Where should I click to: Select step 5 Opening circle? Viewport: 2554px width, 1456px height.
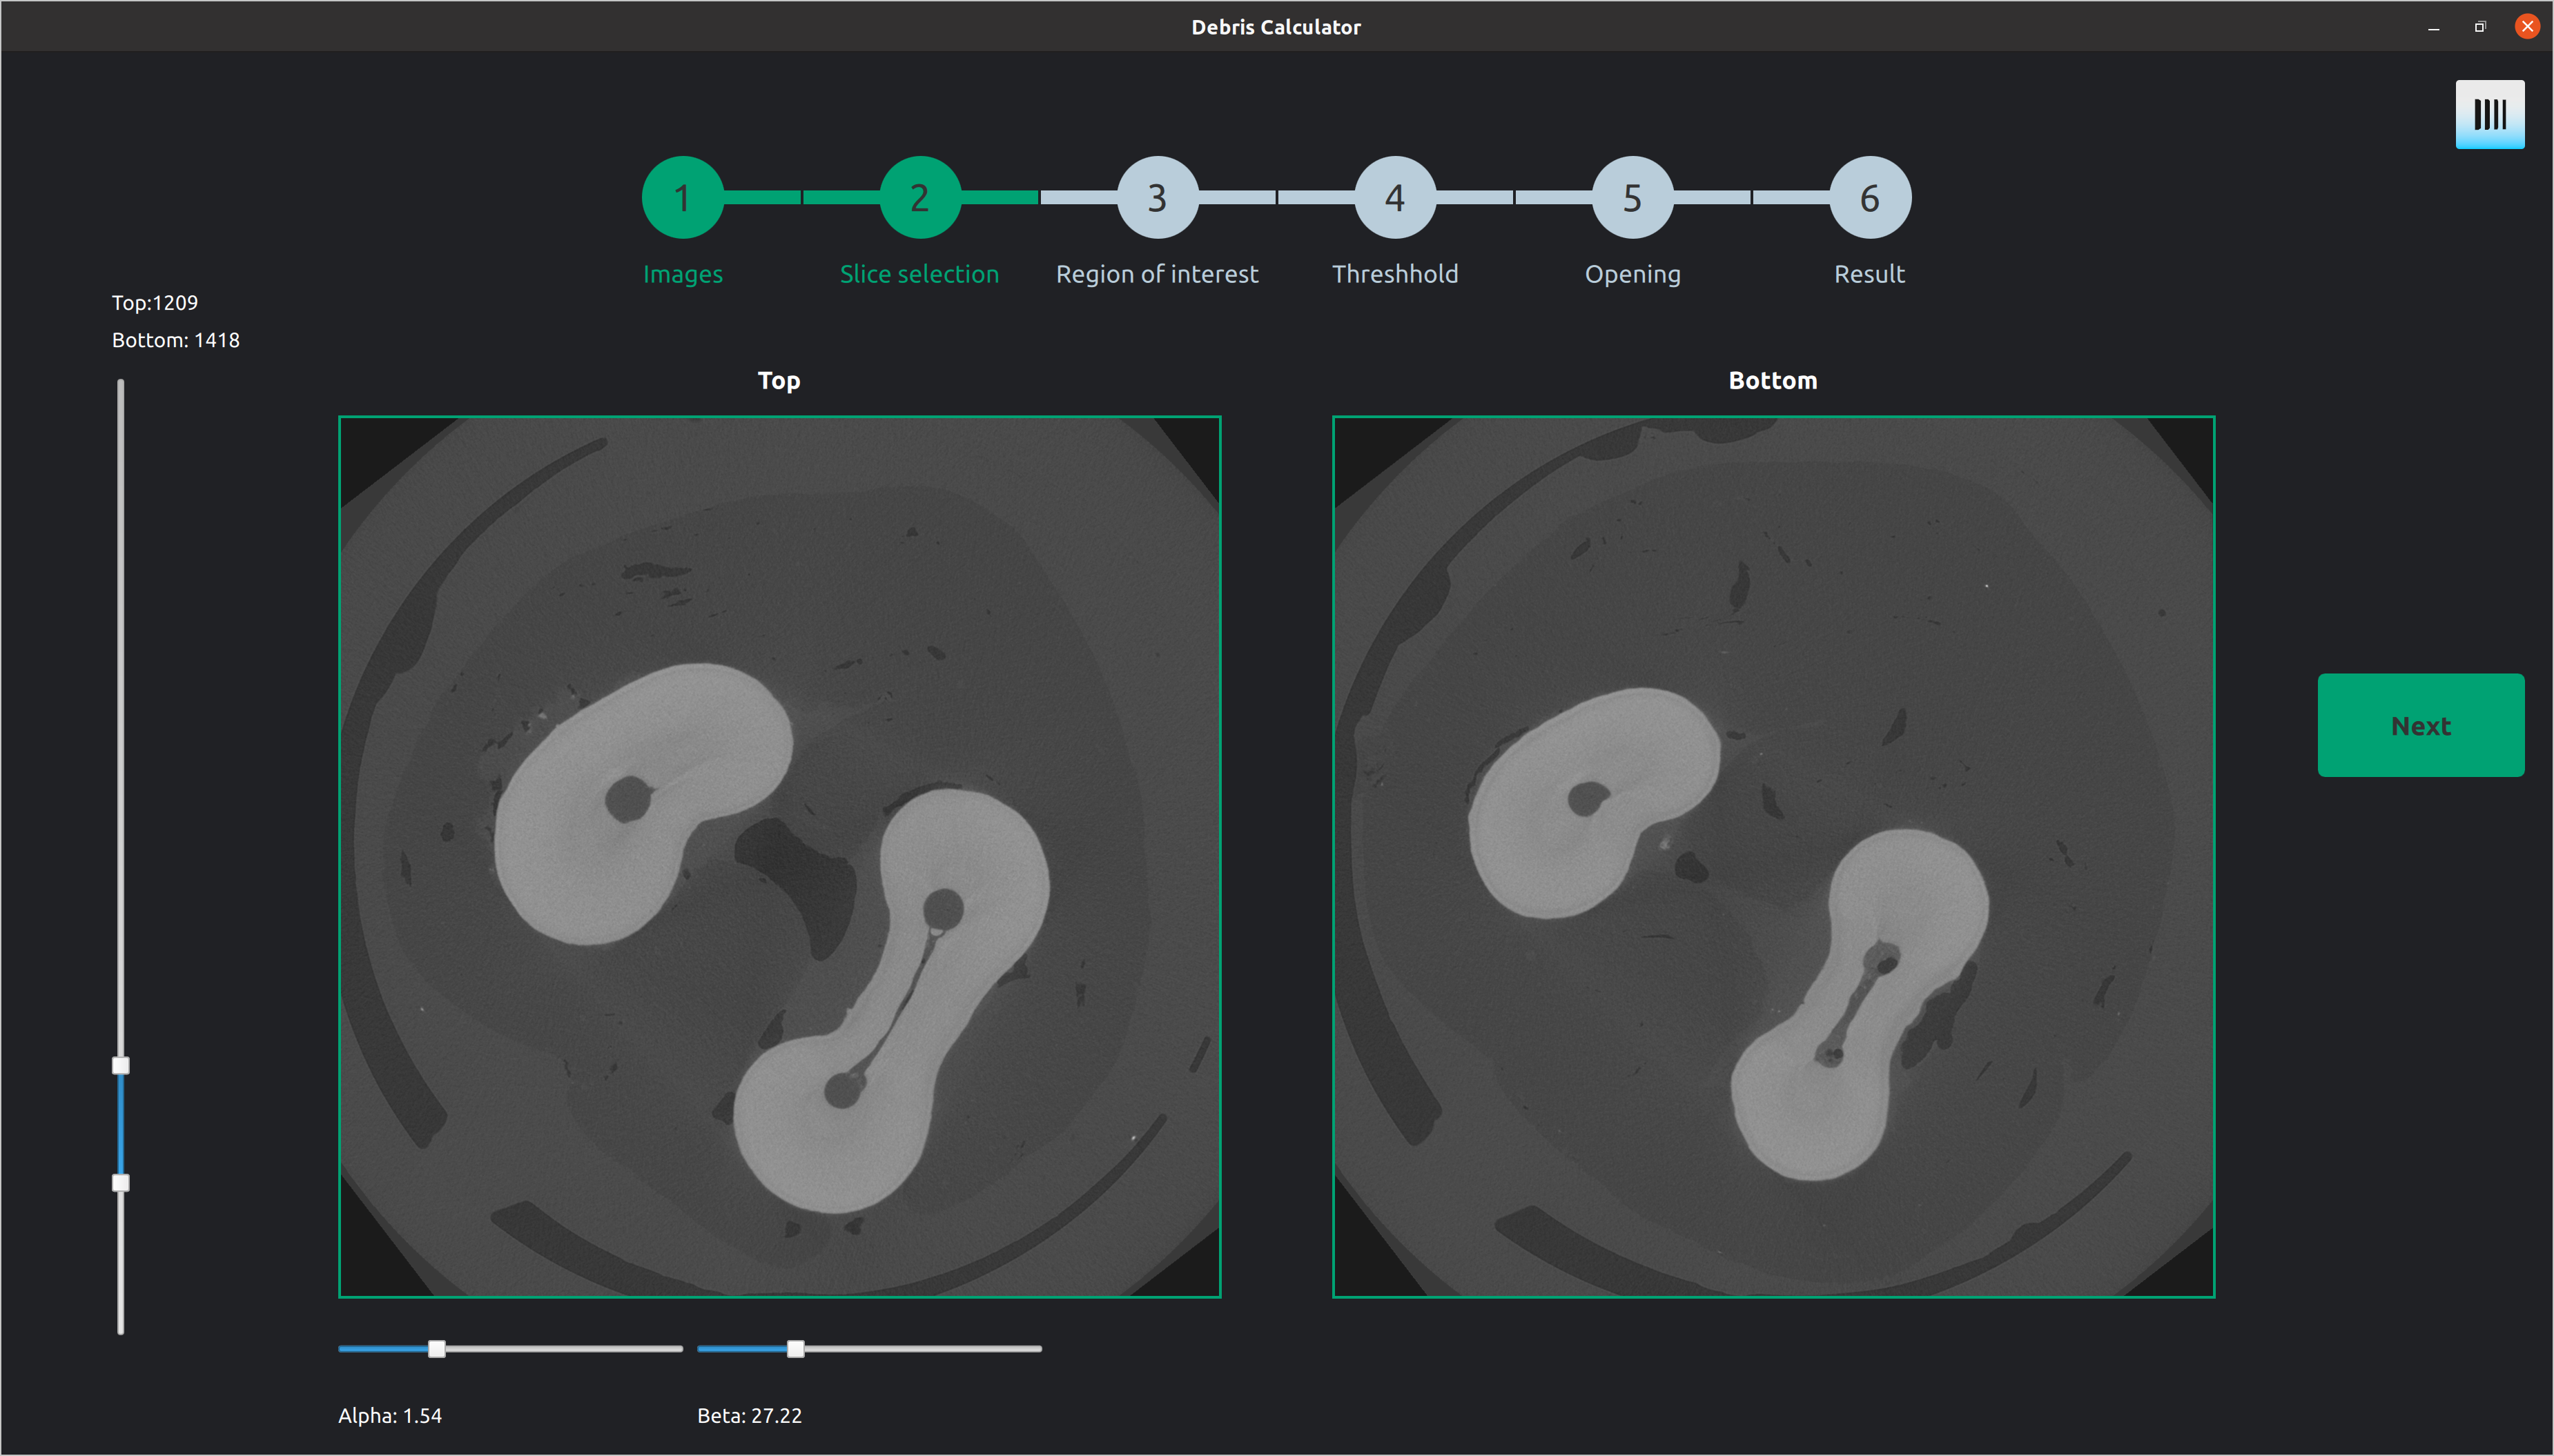click(1632, 198)
